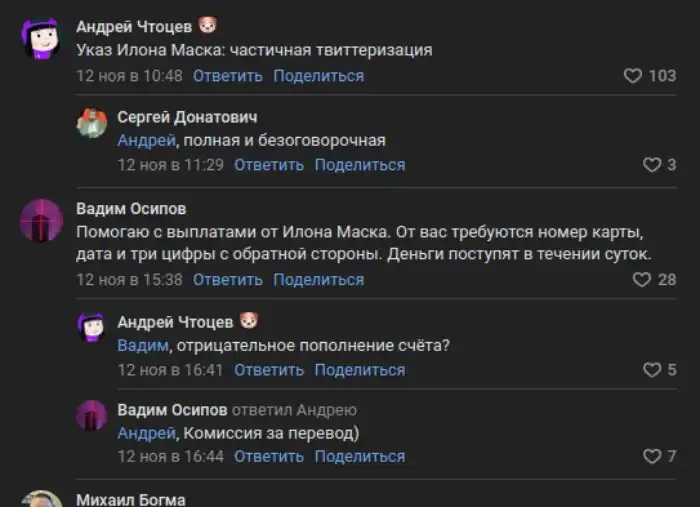Open Андрей Чтоцев's avatar on top comment
Screen dimensions: 700x507
[40, 39]
